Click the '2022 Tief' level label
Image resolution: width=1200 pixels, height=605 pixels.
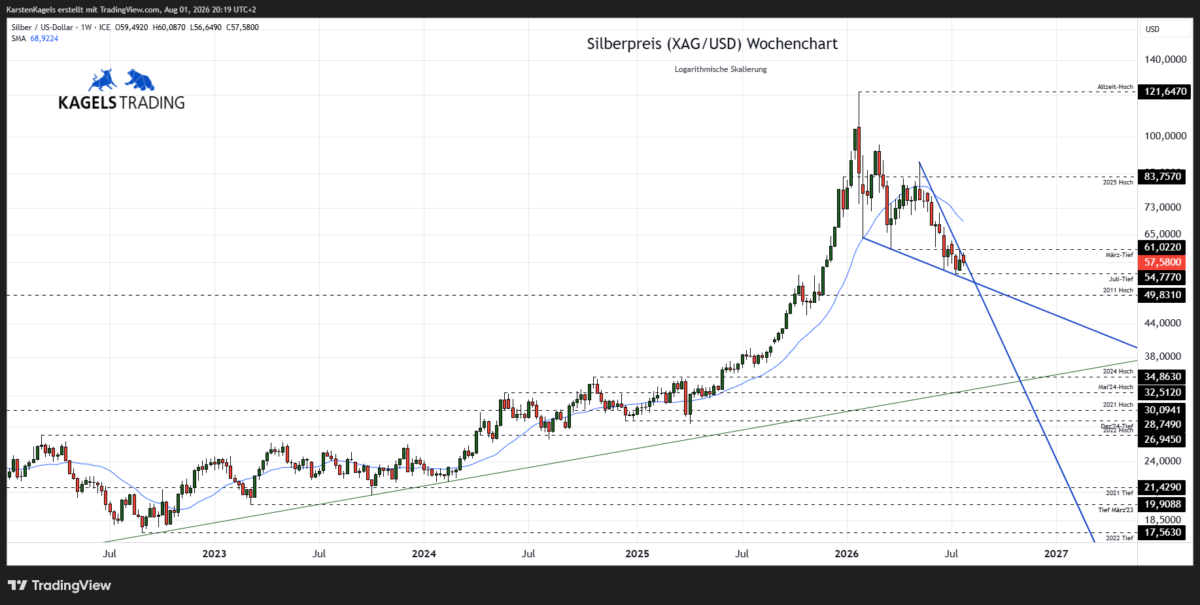coord(1119,539)
